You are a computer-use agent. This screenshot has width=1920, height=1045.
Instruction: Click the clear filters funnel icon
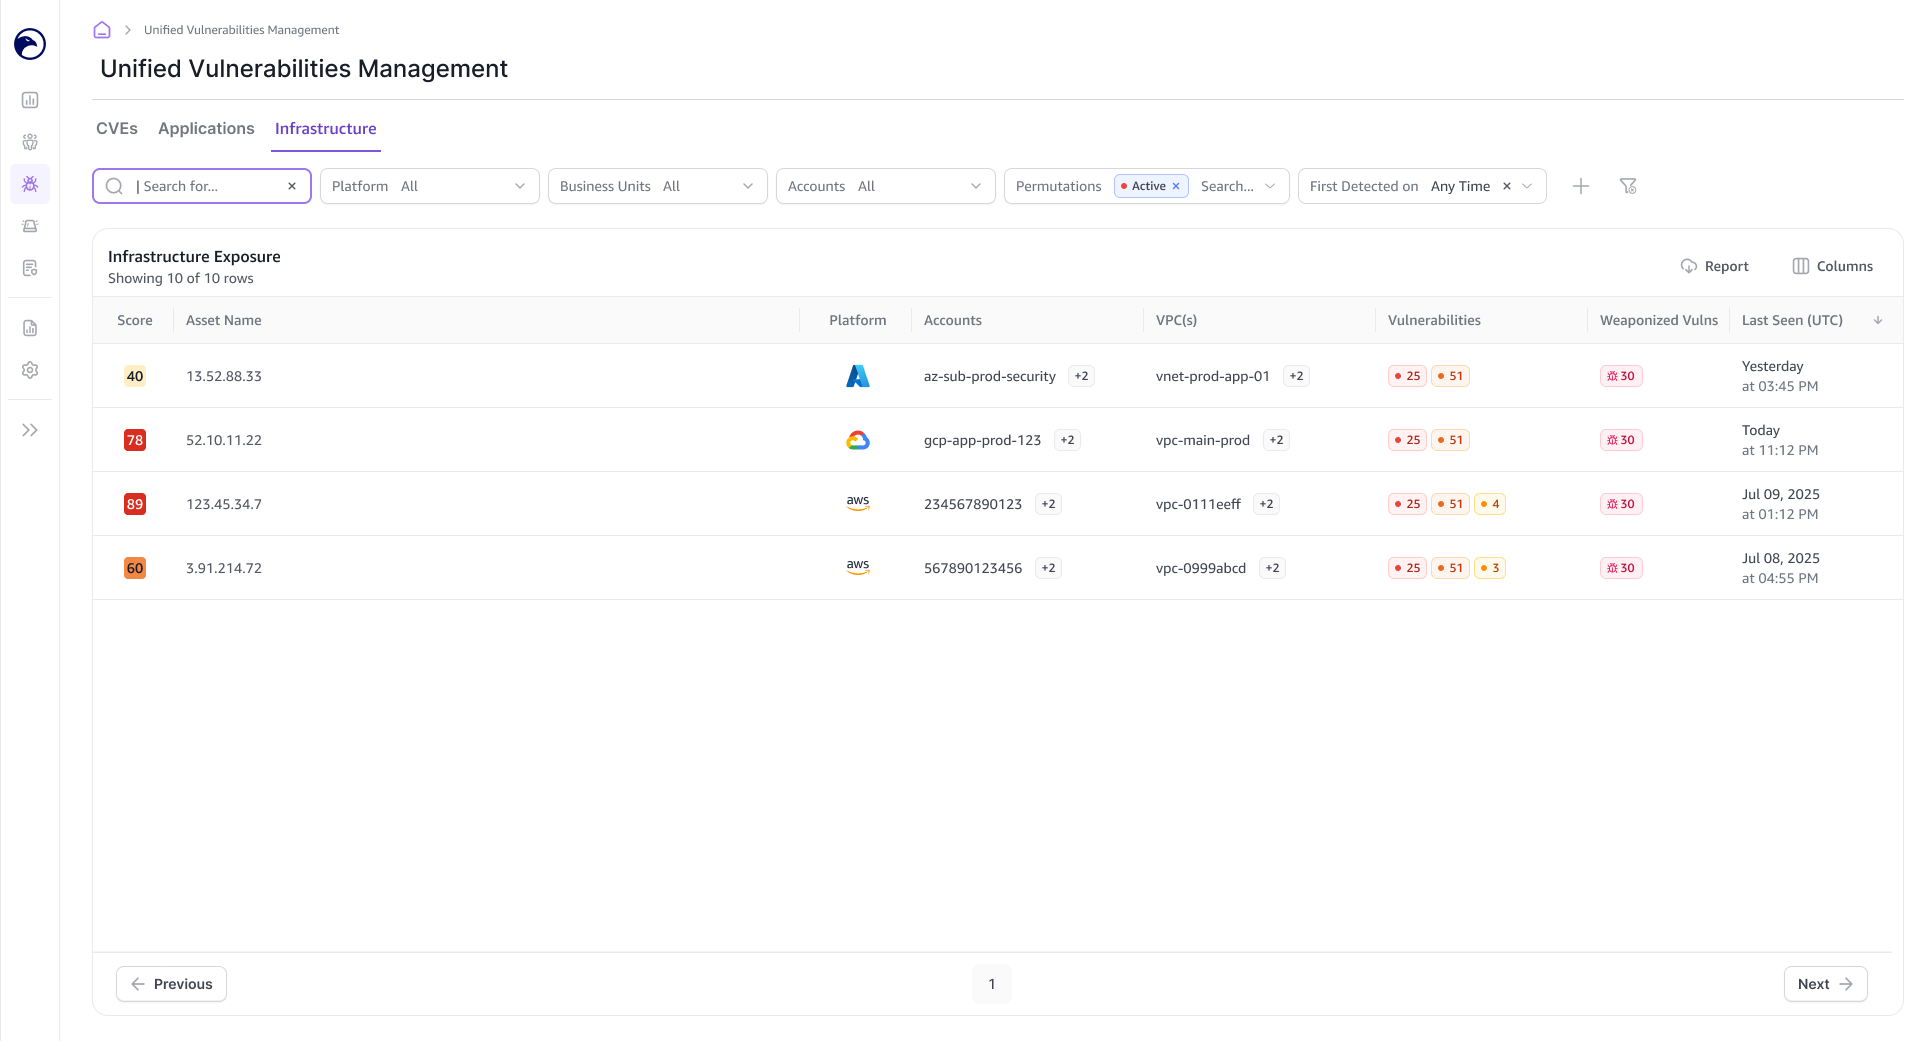[1628, 186]
